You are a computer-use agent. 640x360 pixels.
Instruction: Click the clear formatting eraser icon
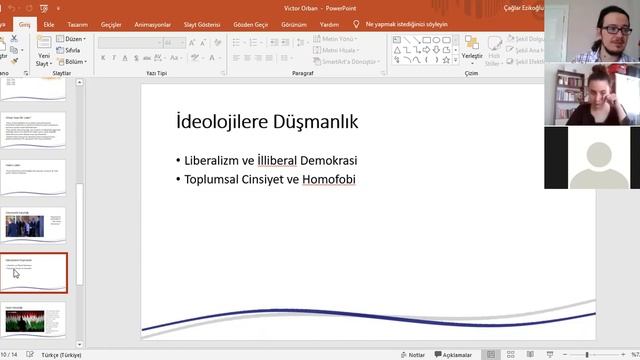(218, 42)
